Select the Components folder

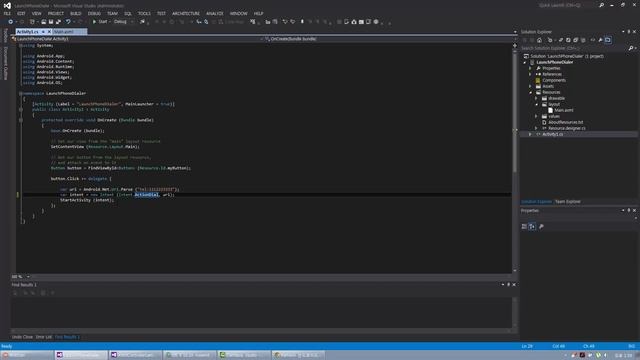[554, 80]
